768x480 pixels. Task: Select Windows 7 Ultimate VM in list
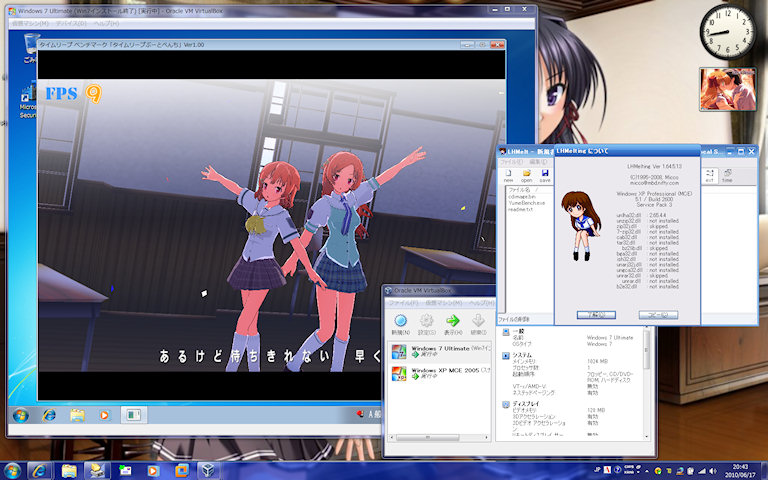[439, 351]
